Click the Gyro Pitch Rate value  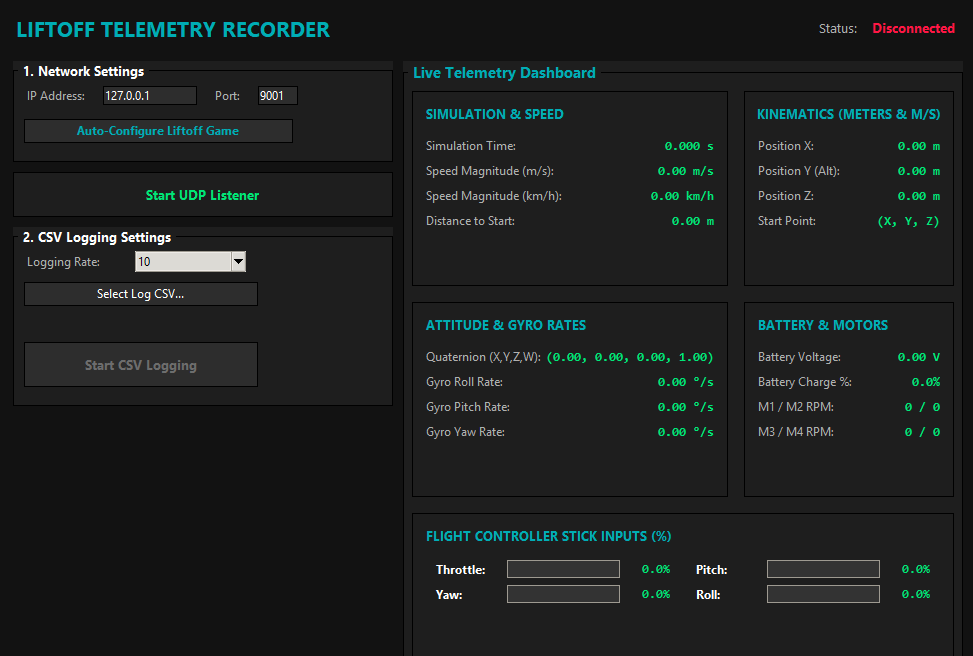[x=686, y=407]
